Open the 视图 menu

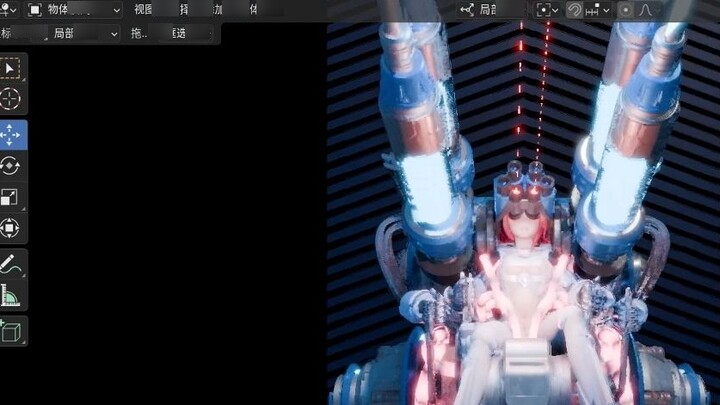point(144,10)
